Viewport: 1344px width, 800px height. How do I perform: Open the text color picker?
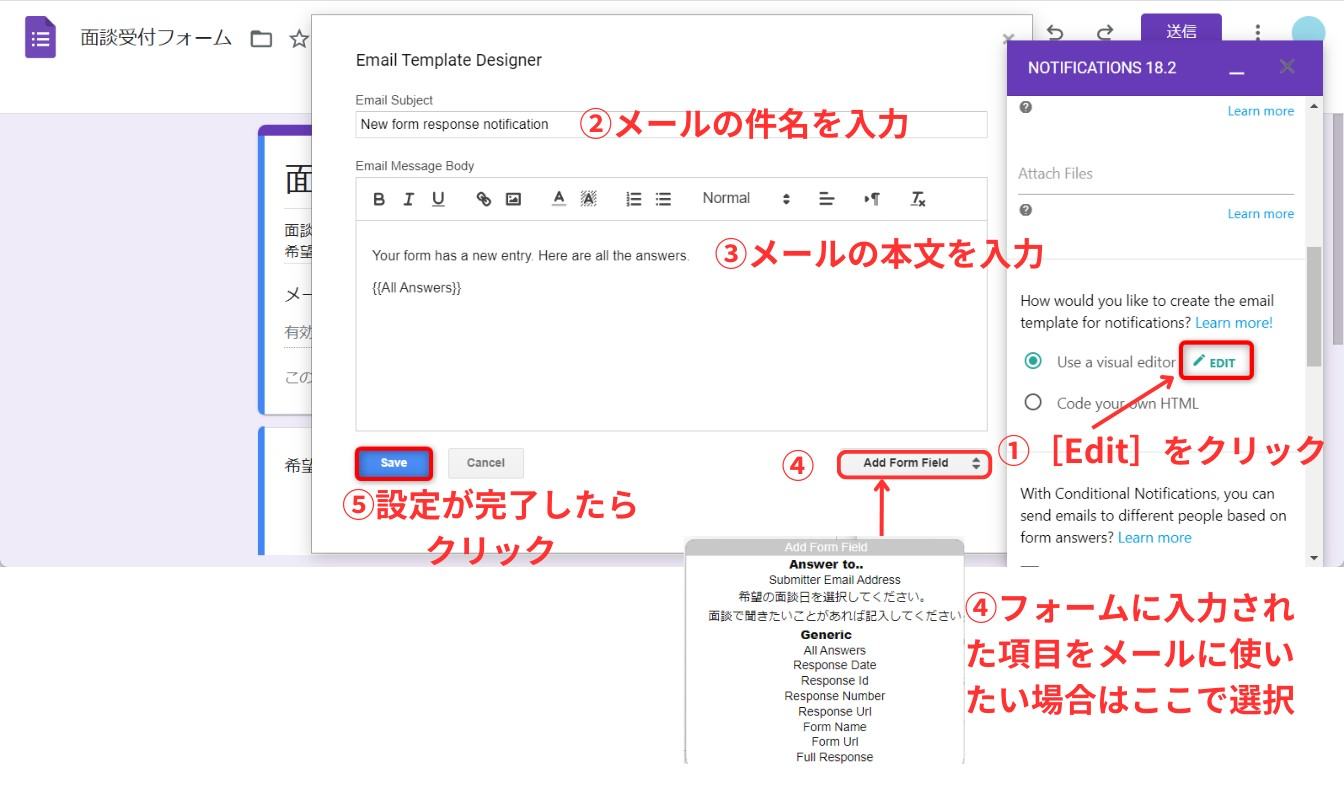coord(559,199)
